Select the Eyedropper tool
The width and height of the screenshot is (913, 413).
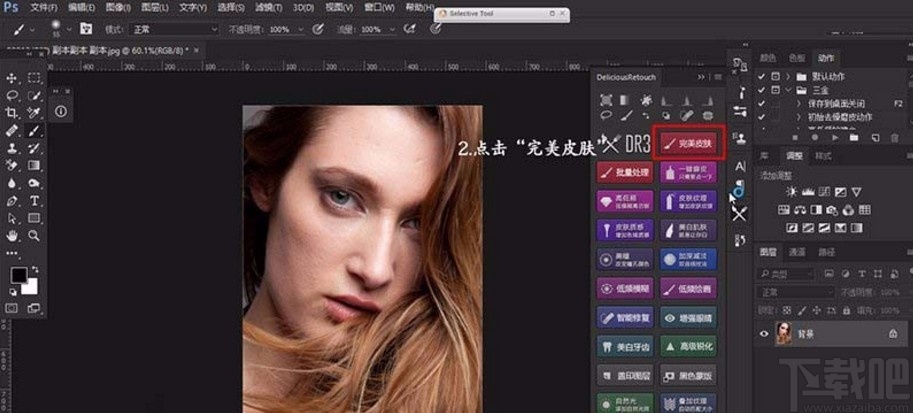coord(34,112)
